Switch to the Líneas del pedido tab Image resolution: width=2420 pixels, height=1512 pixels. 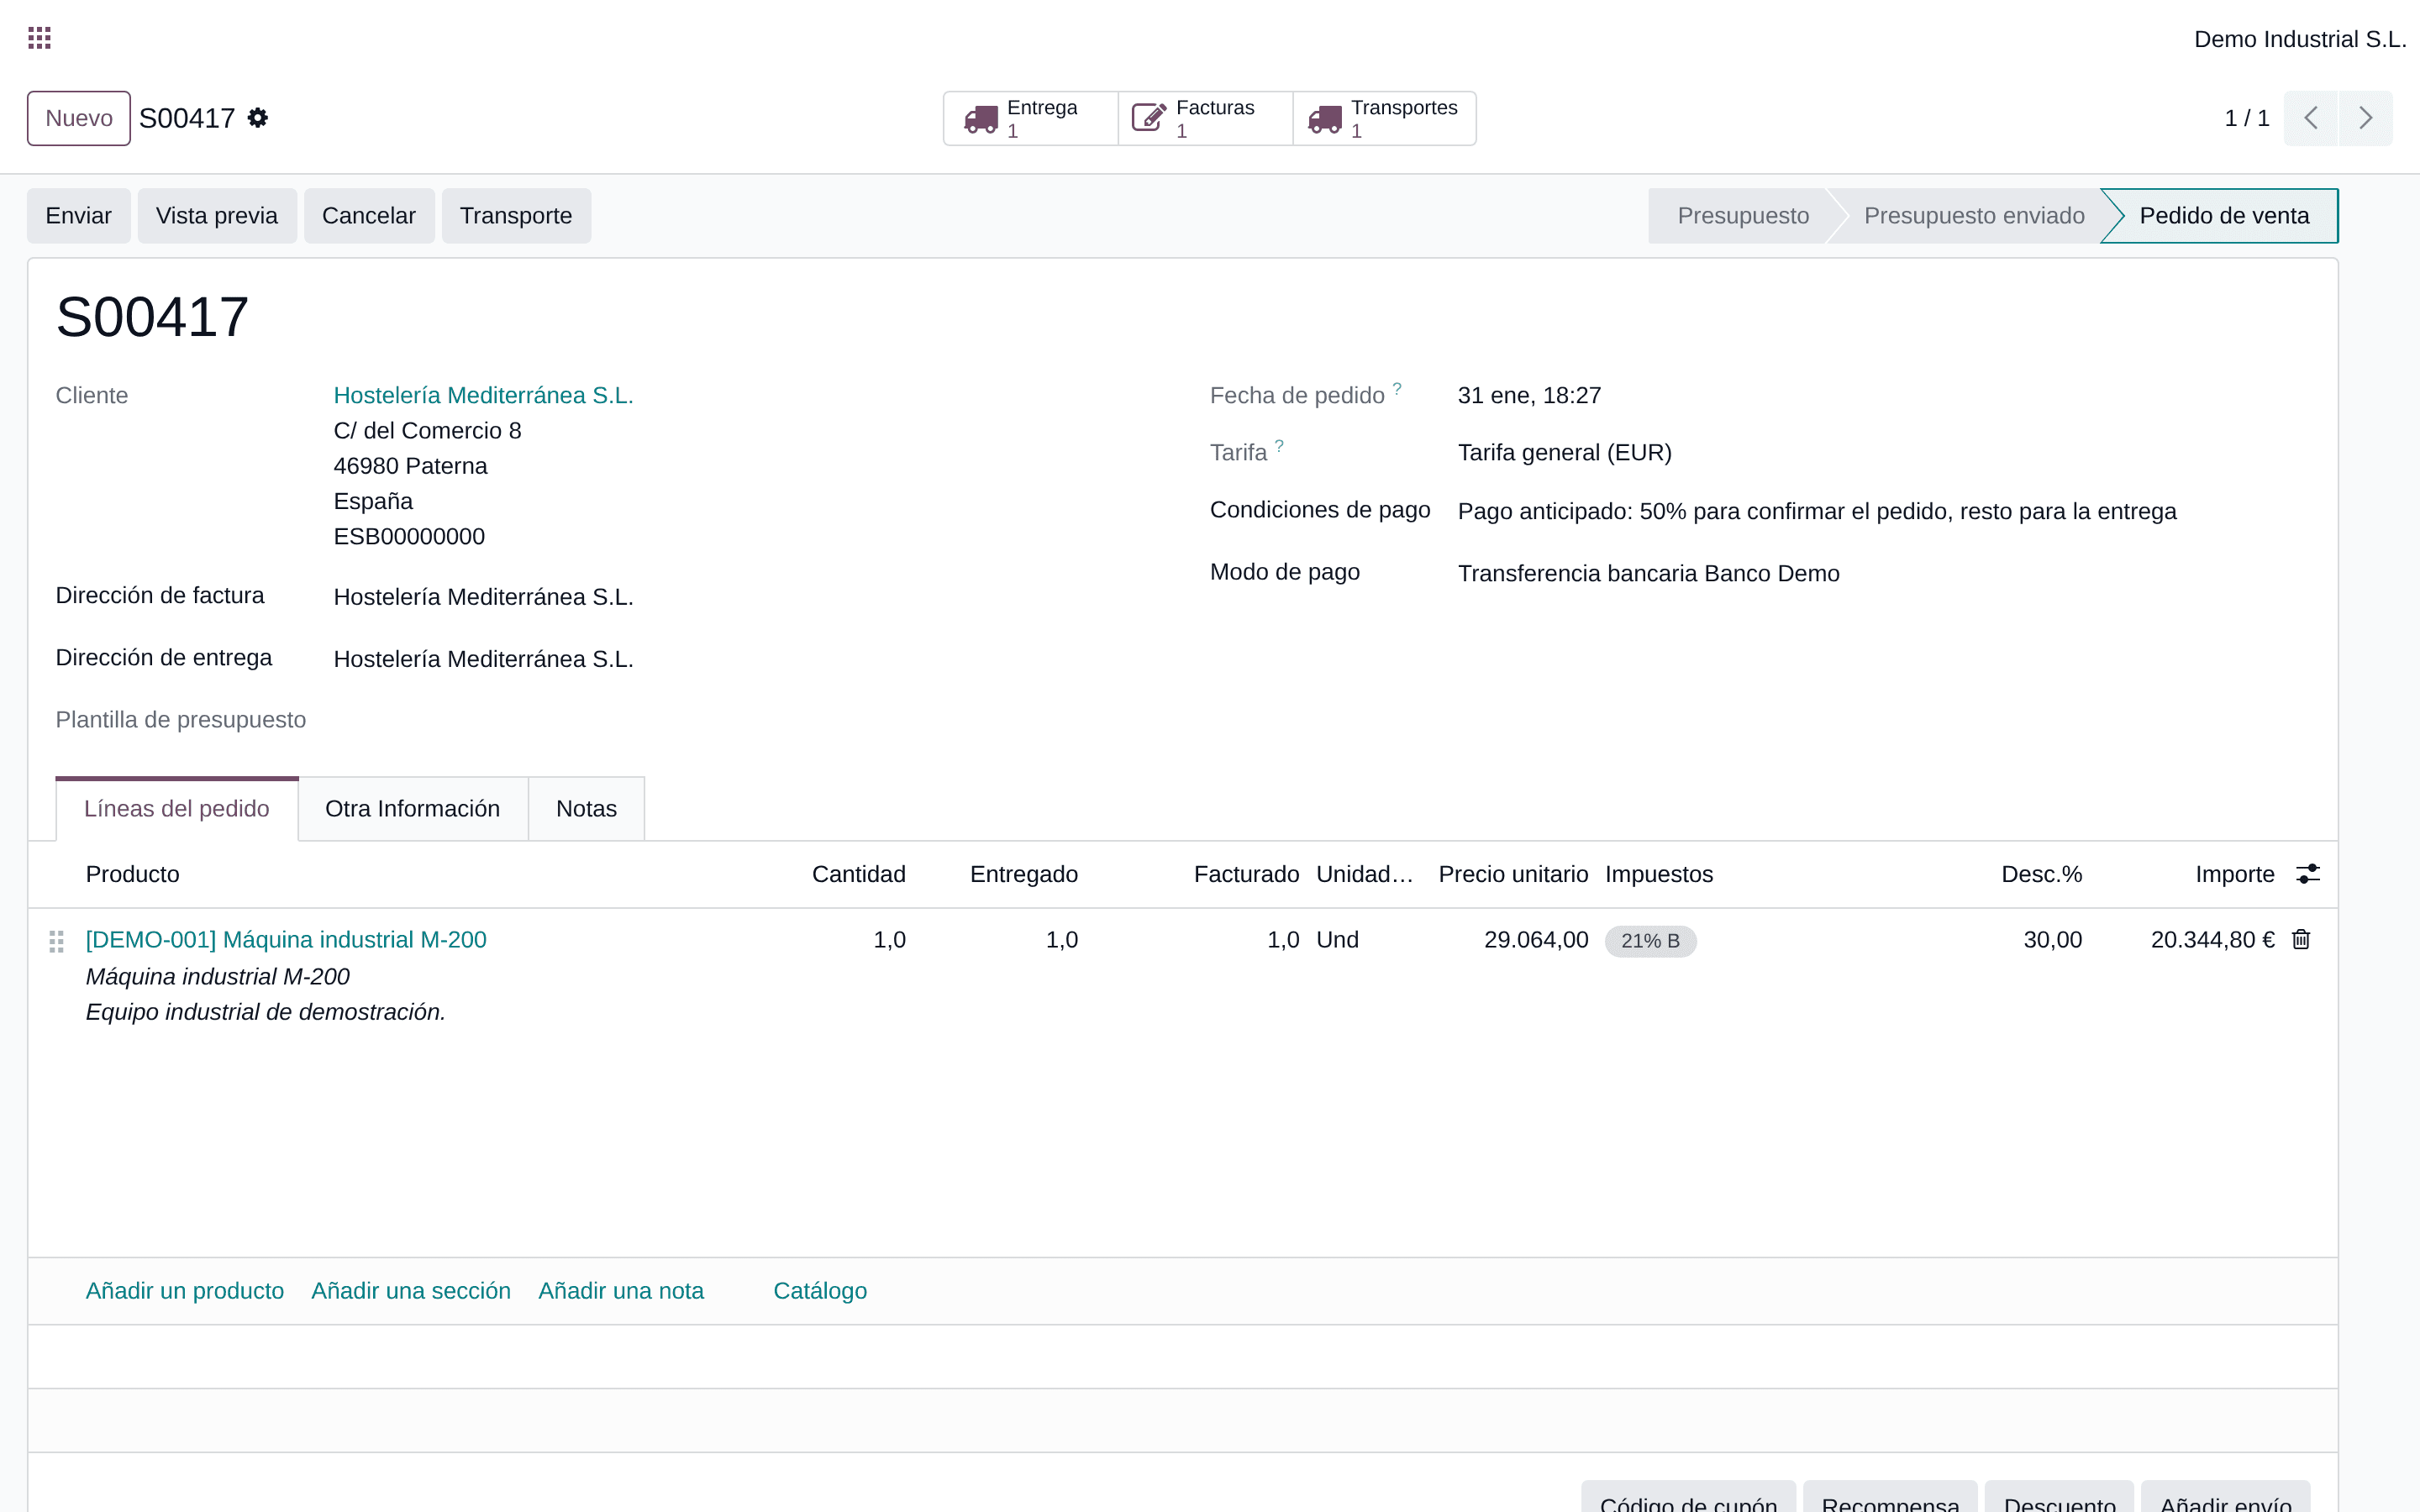click(177, 808)
